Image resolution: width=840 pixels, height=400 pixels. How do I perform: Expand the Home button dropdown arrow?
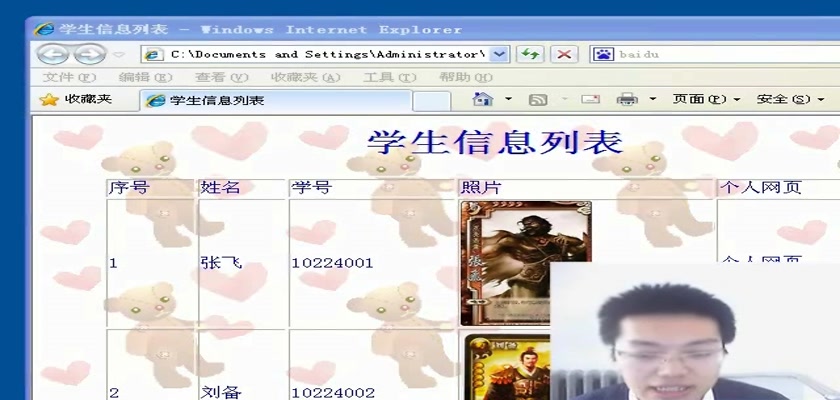tap(508, 99)
